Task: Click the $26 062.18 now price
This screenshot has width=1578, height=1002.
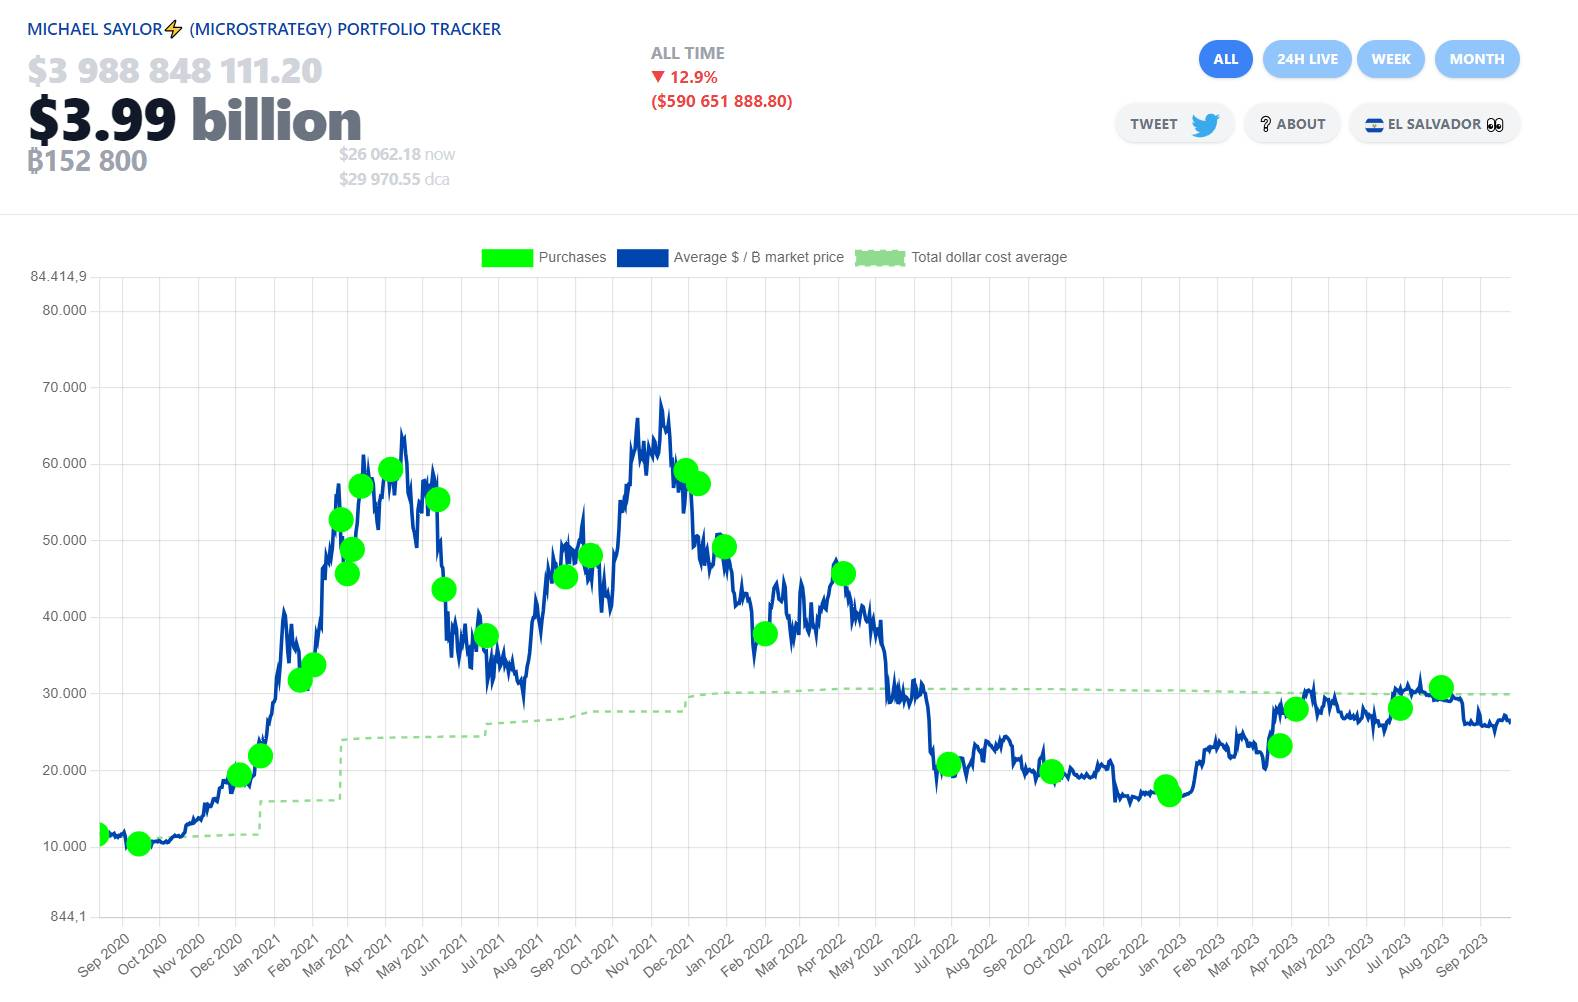Action: point(397,154)
